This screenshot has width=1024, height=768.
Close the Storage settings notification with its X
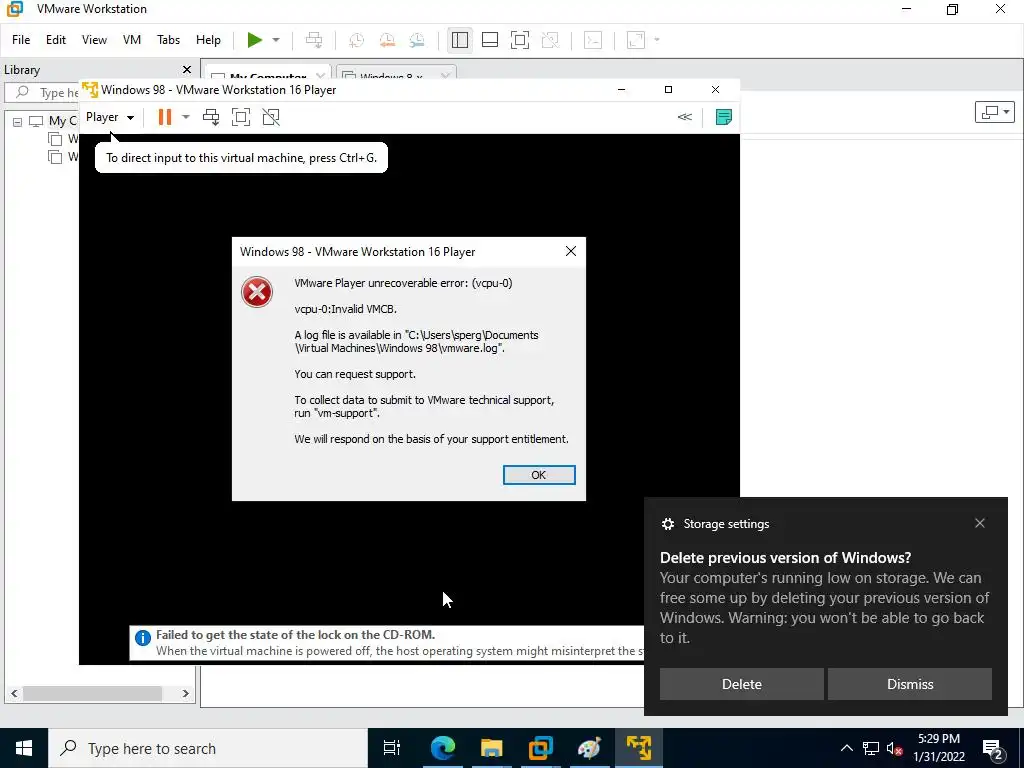pyautogui.click(x=980, y=523)
